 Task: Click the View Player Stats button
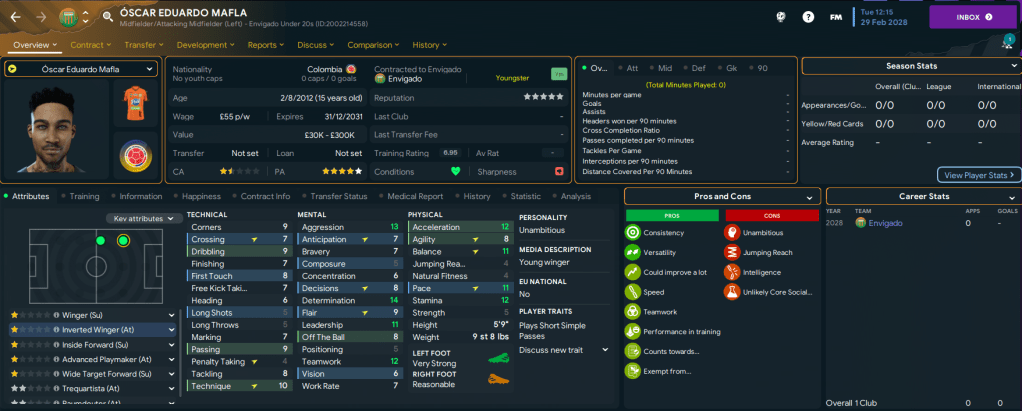click(979, 175)
